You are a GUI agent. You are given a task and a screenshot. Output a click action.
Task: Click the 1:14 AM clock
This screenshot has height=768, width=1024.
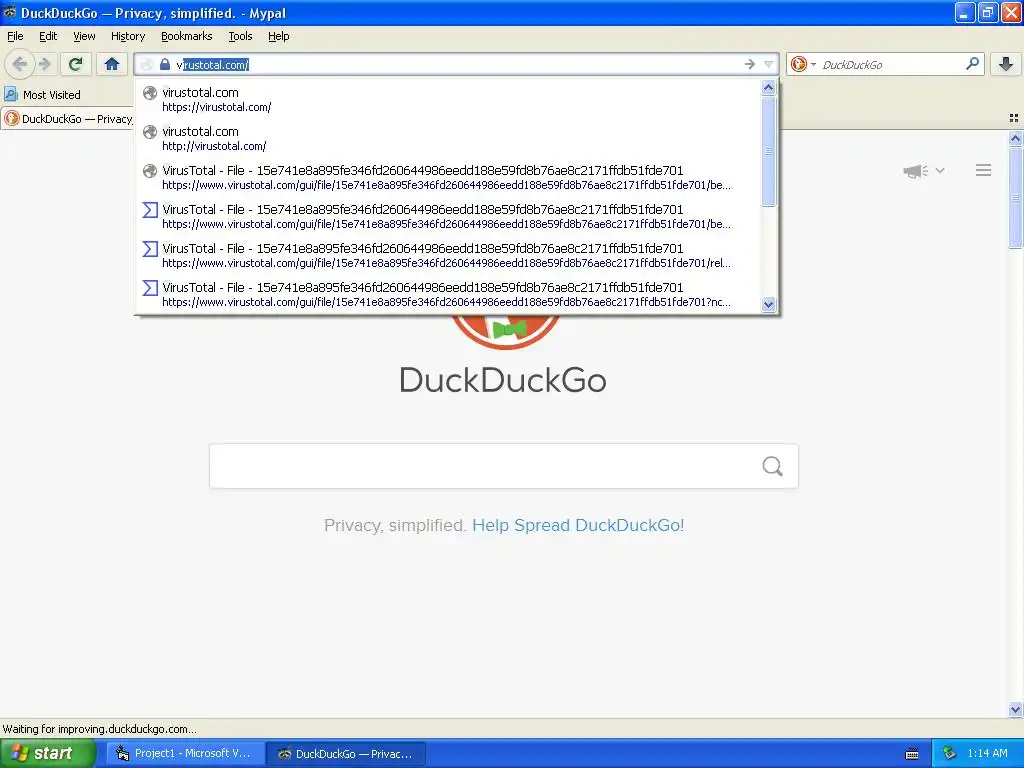coord(987,753)
